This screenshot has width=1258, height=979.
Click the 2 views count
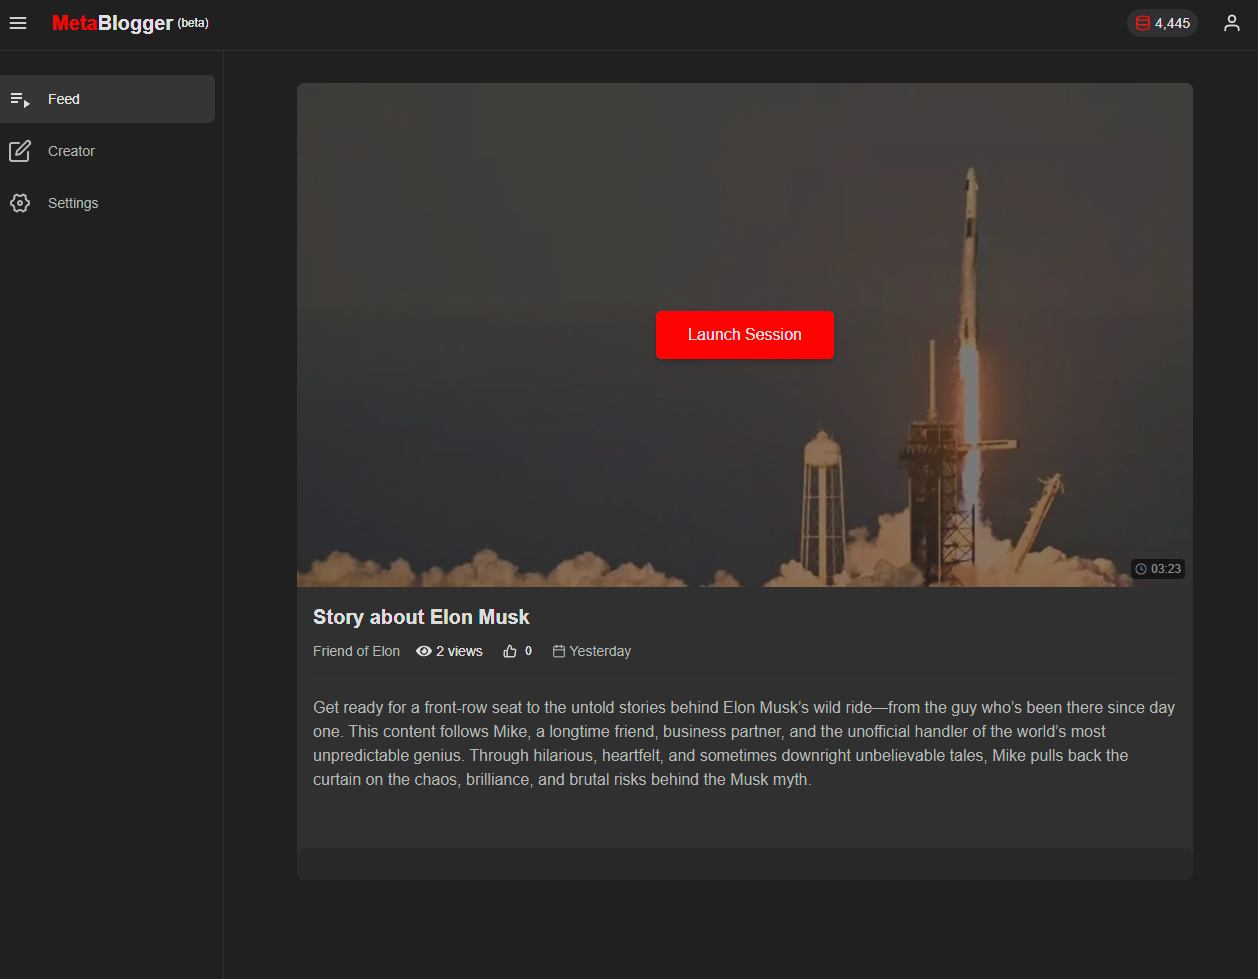[x=459, y=651]
